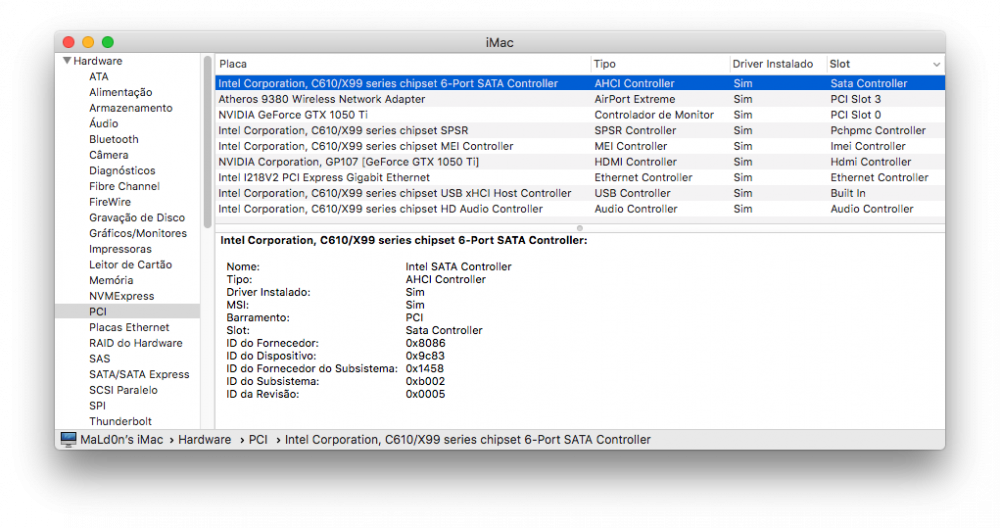Open Gravação de Disco entry

[x=137, y=217]
